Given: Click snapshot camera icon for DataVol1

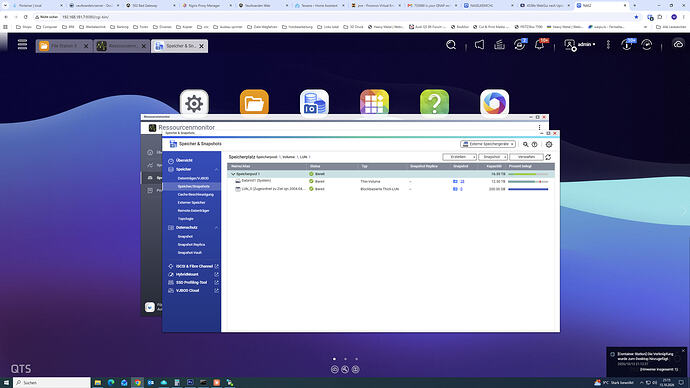Looking at the screenshot, I should [455, 181].
